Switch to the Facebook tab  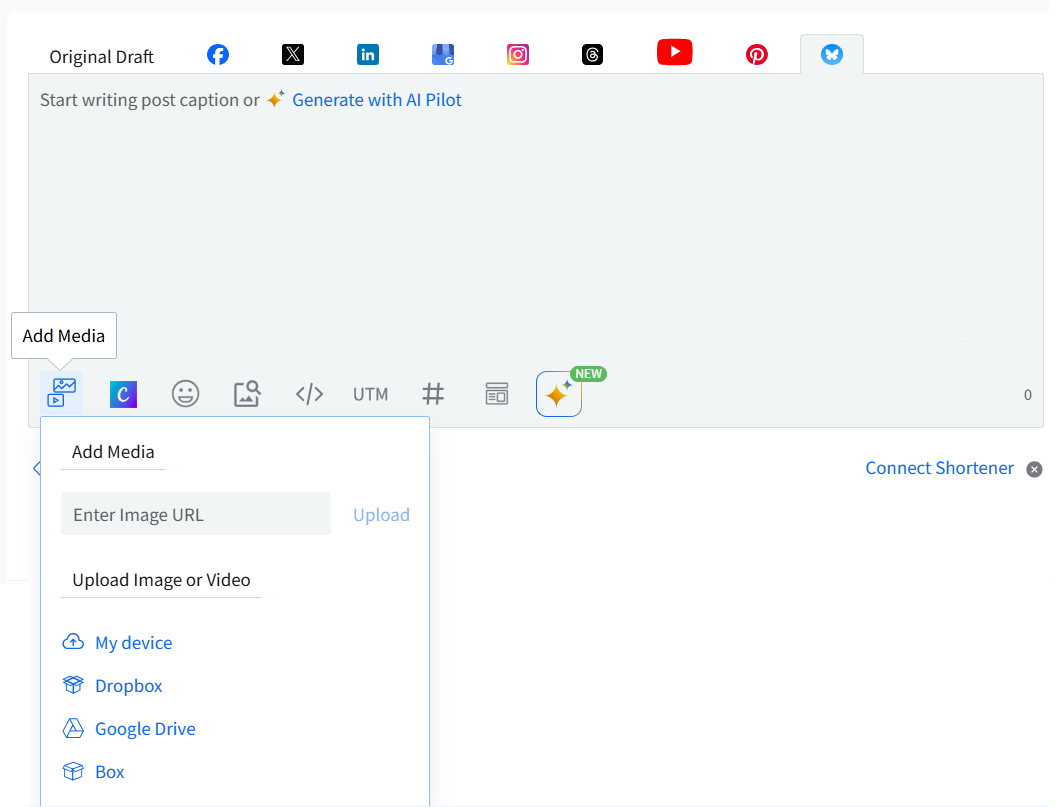pyautogui.click(x=218, y=55)
